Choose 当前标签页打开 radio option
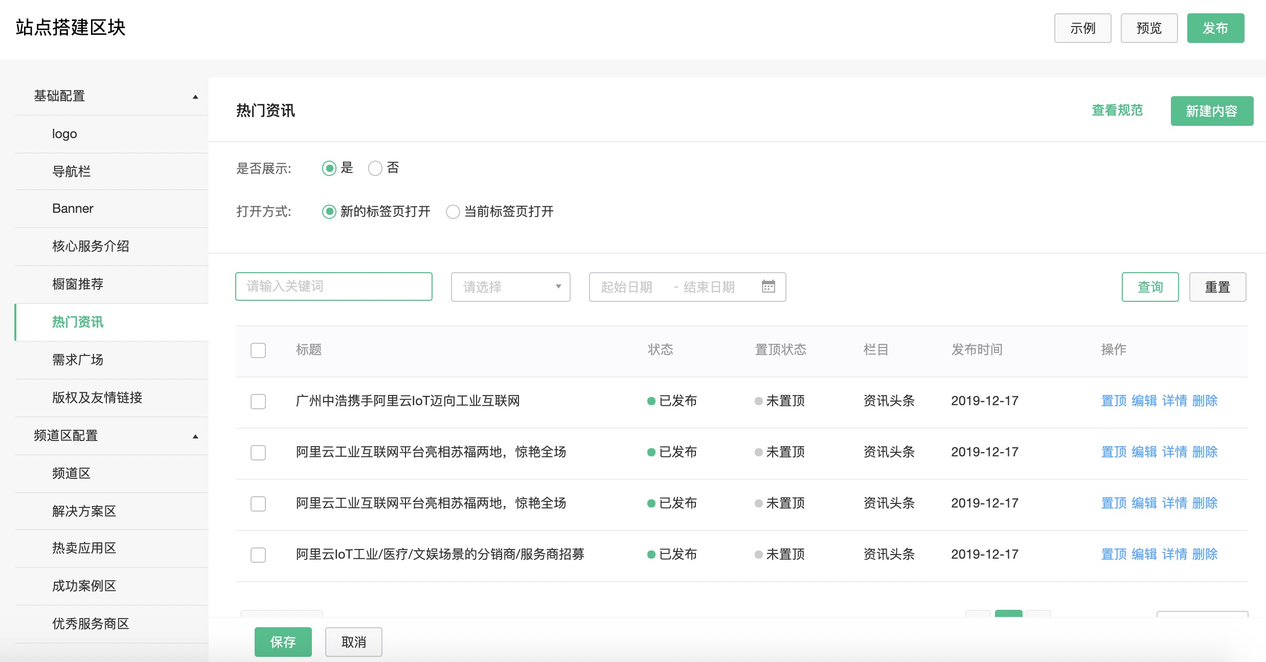The image size is (1266, 662). coord(453,212)
